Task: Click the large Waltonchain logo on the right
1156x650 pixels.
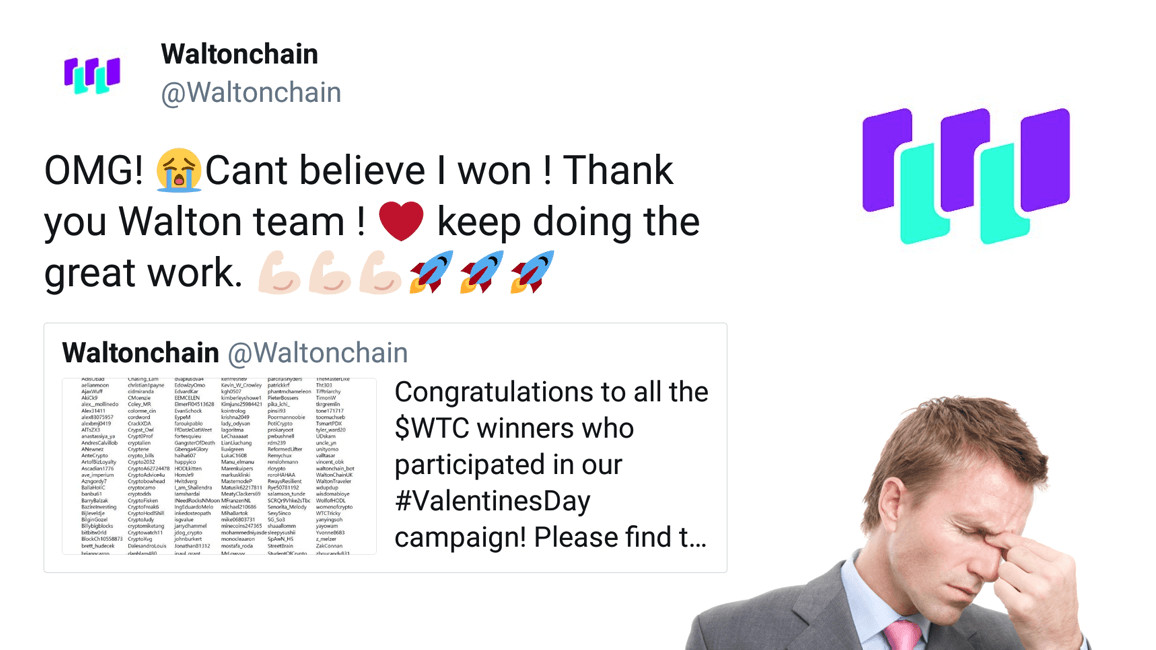Action: [x=966, y=175]
